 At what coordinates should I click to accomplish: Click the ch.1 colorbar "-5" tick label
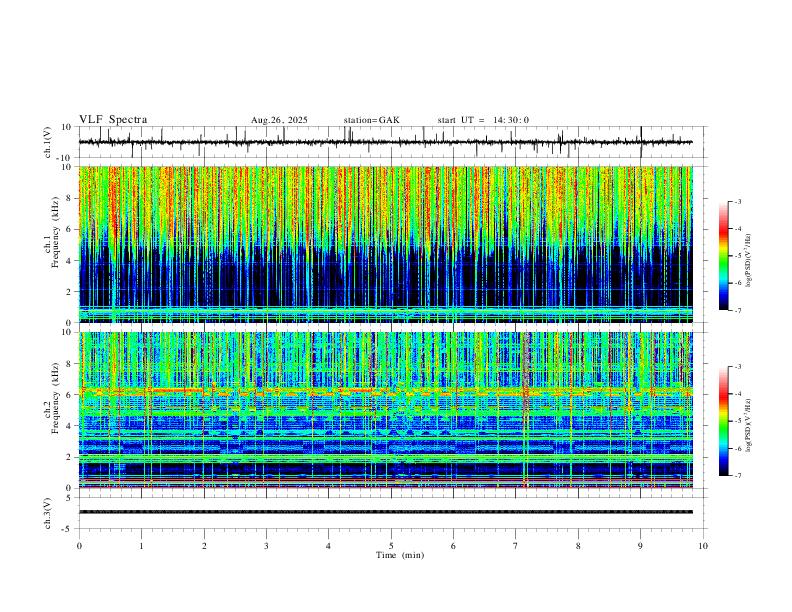738,256
